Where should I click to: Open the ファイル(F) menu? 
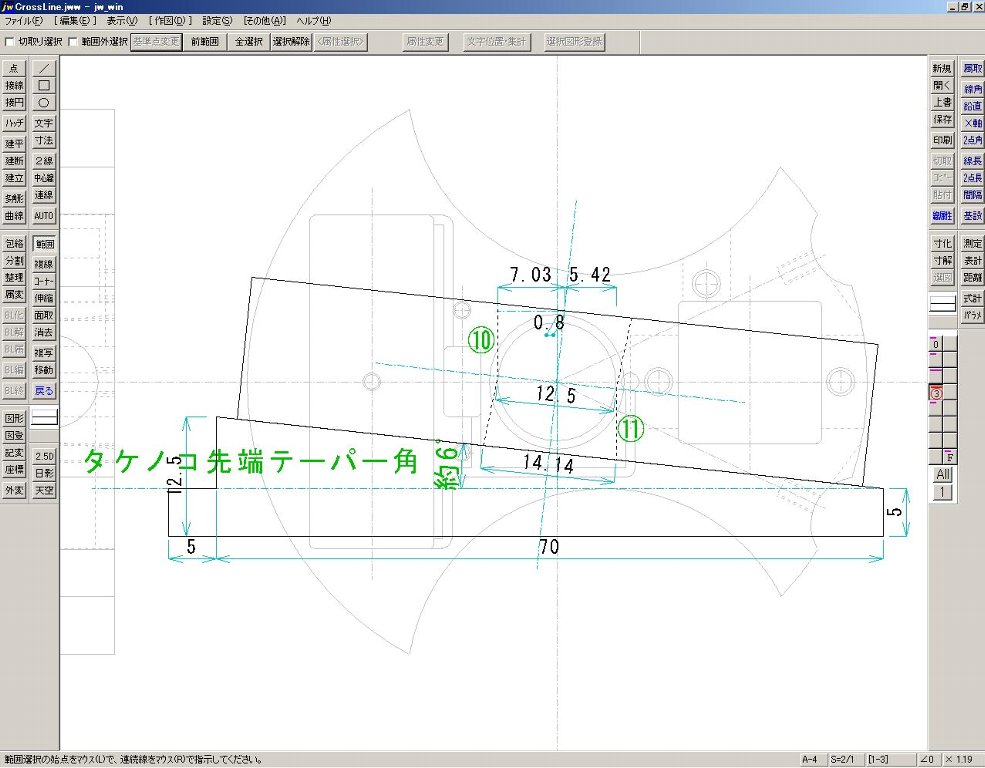click(24, 21)
